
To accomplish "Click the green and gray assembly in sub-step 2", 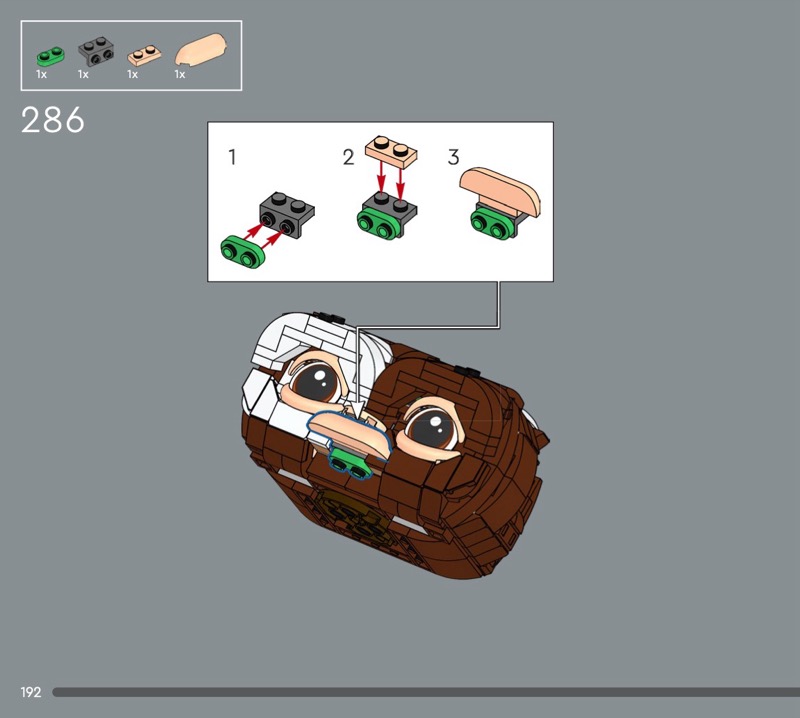I will (388, 215).
